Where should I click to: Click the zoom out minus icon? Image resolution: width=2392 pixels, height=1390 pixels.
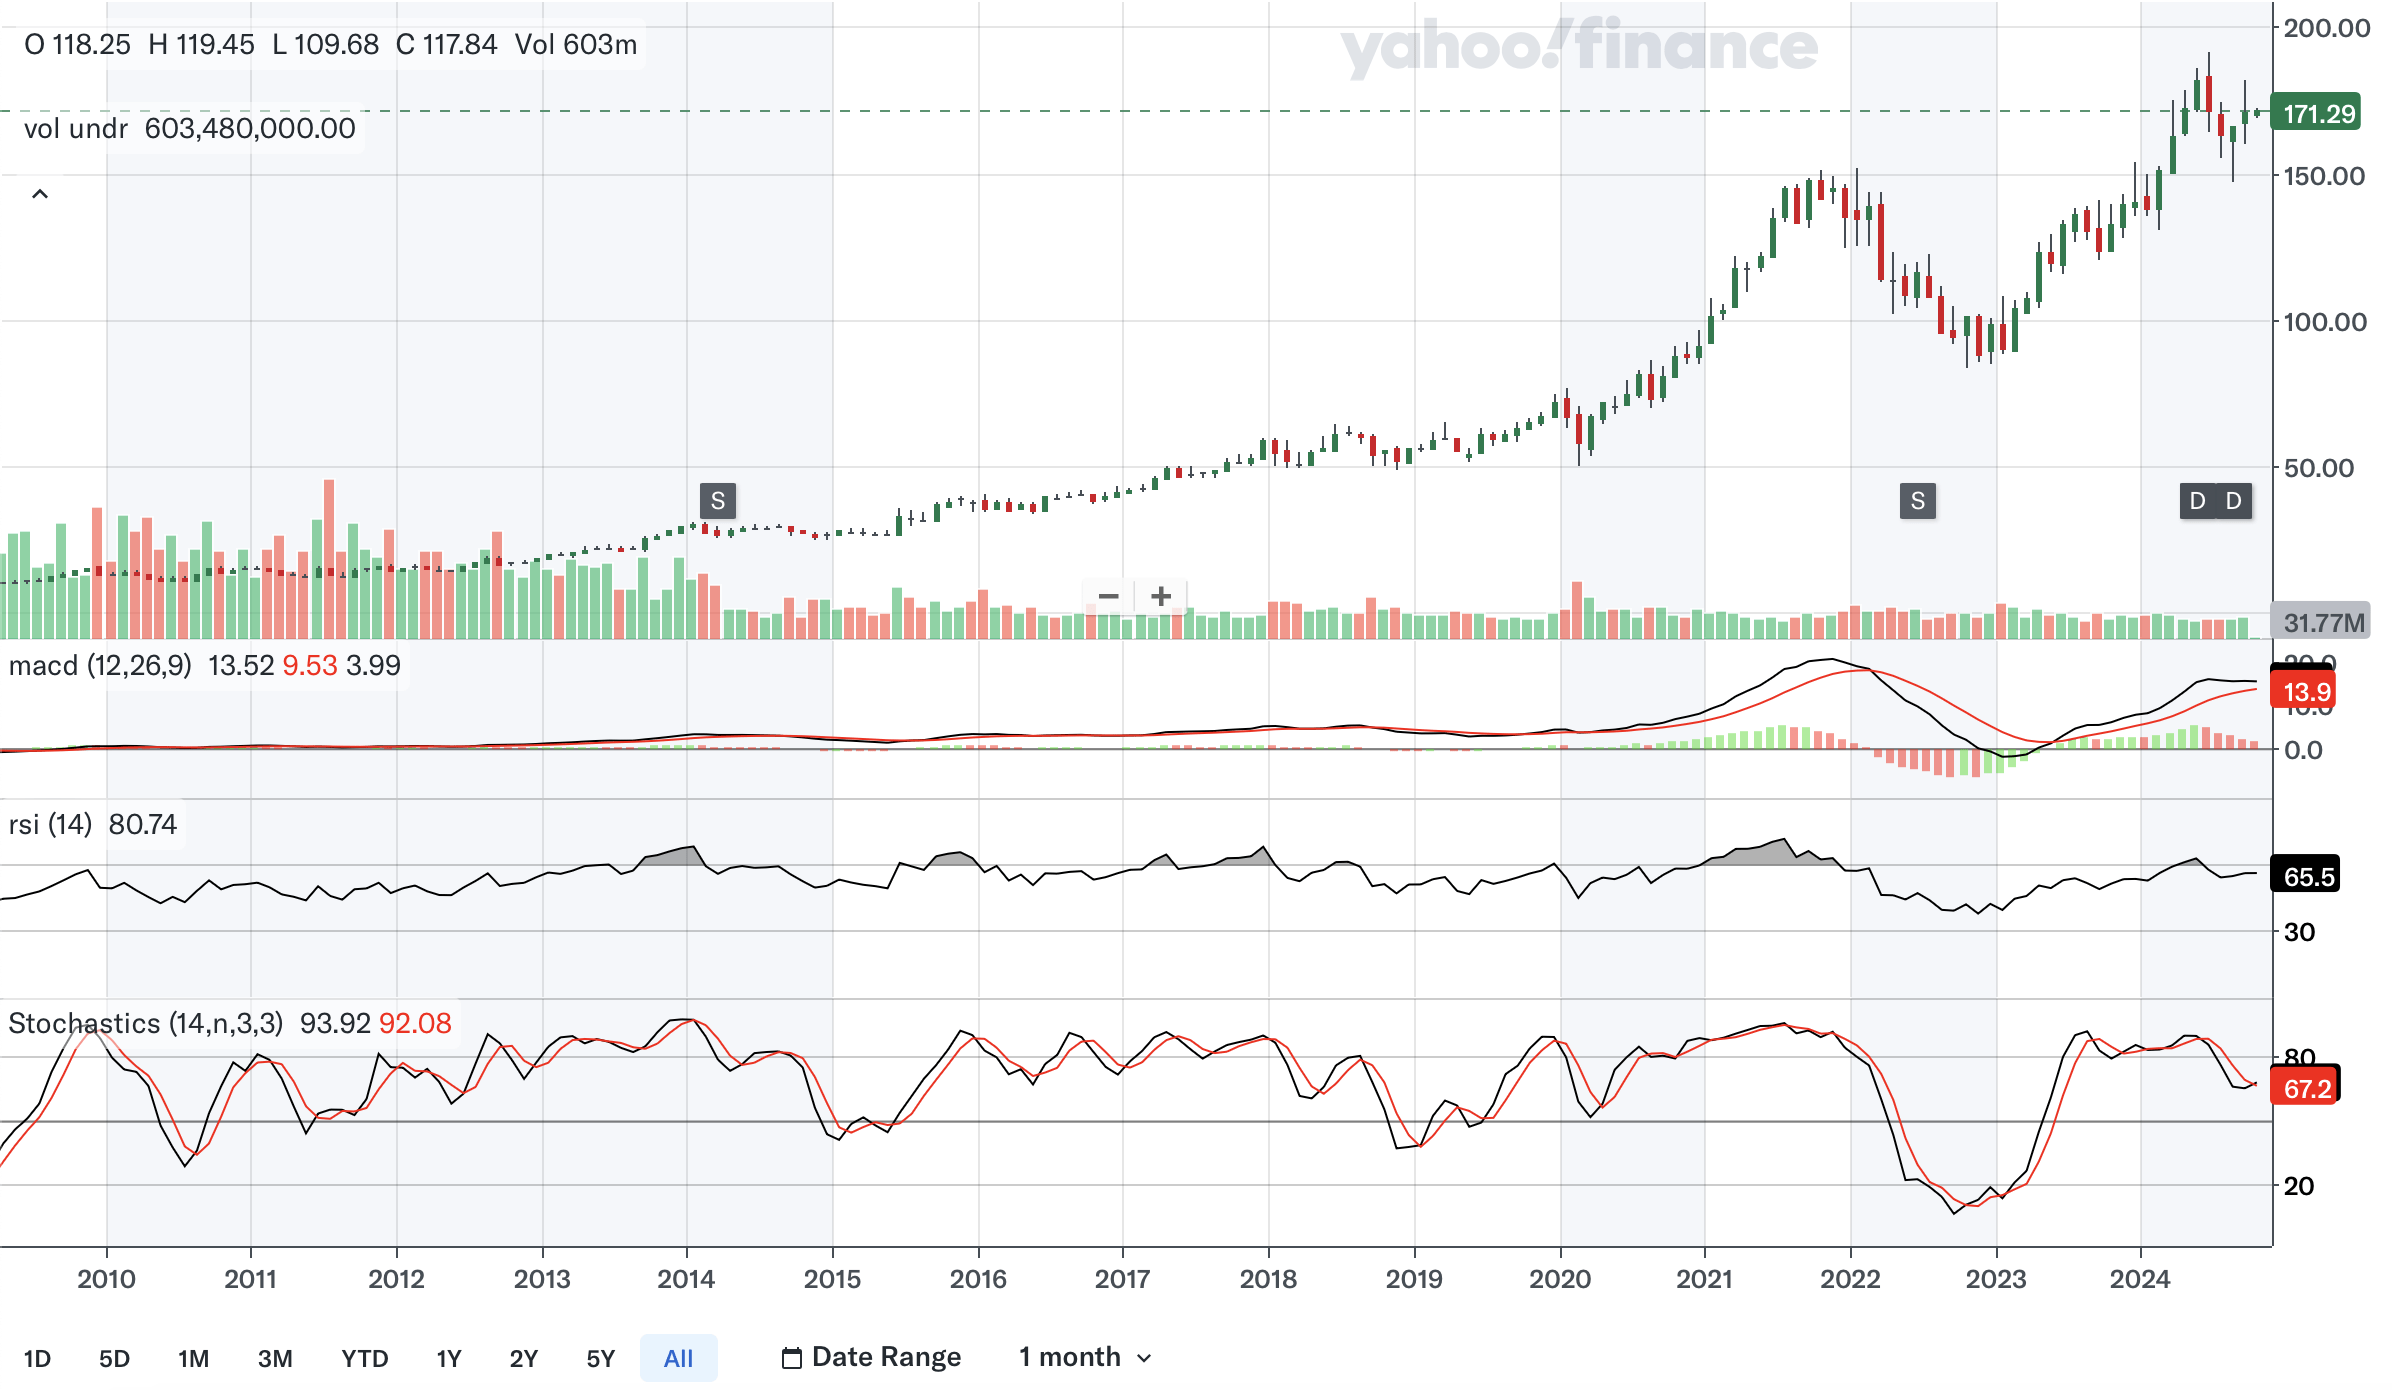pyautogui.click(x=1108, y=597)
